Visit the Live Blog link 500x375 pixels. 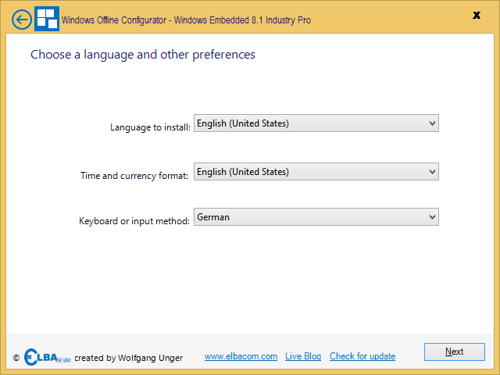pos(303,356)
